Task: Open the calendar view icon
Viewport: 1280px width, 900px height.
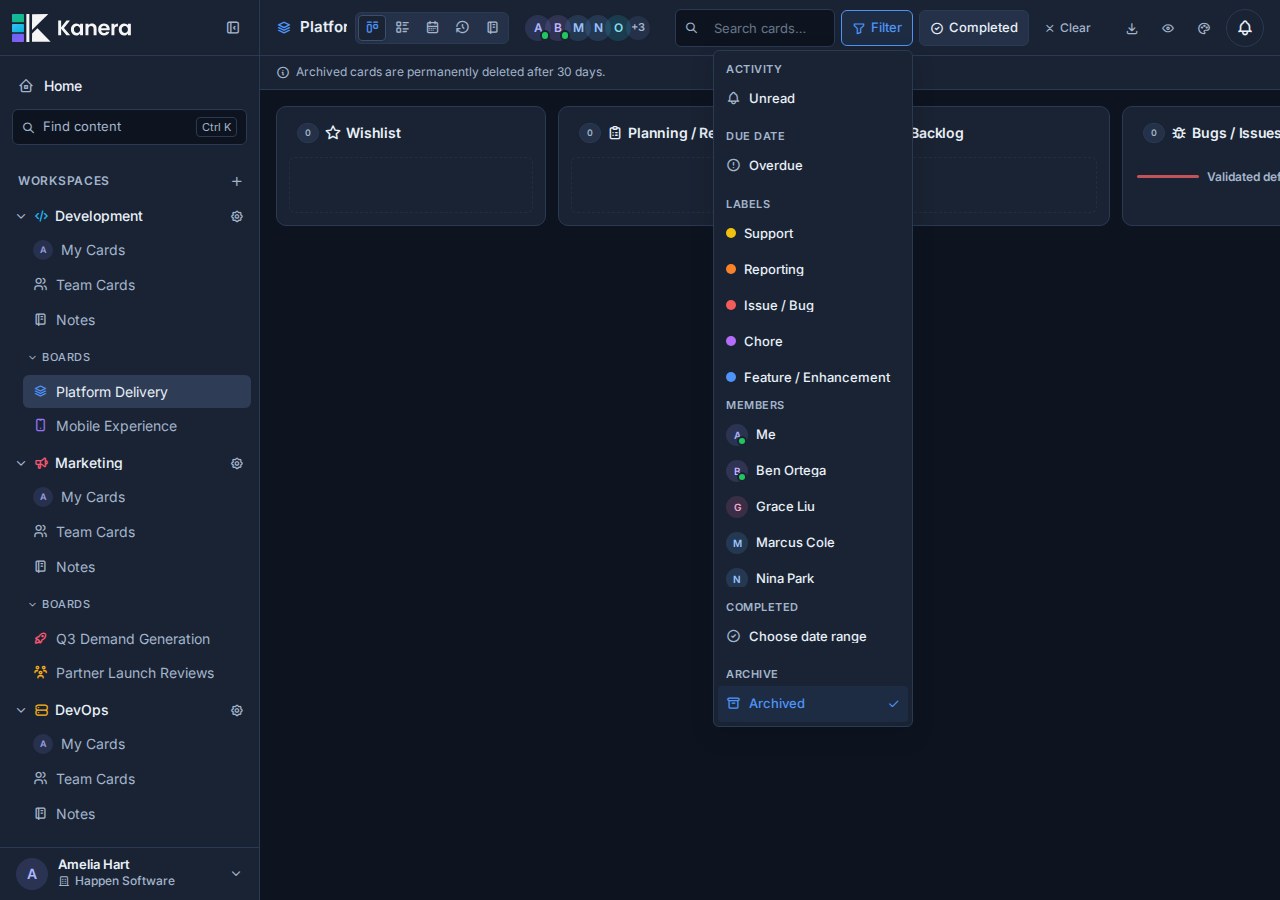Action: pos(432,28)
